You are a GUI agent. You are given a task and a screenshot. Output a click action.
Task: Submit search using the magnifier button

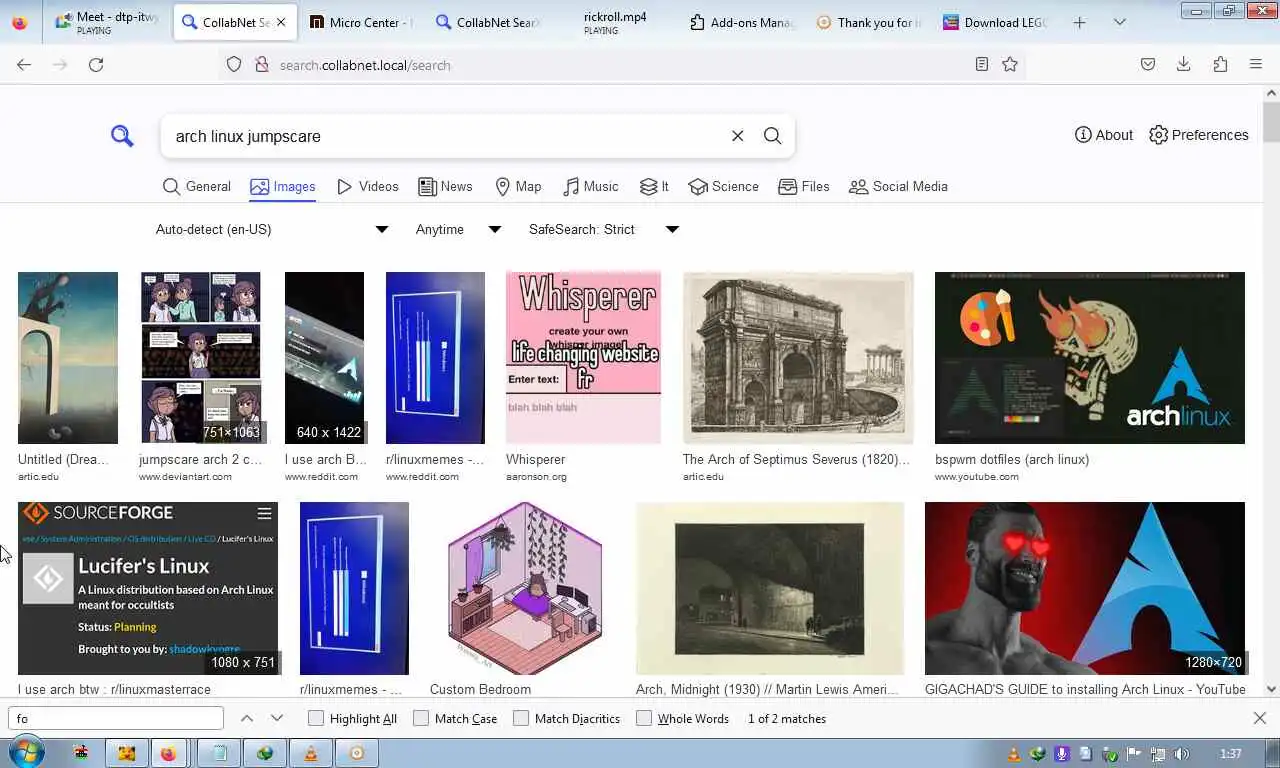coord(772,136)
